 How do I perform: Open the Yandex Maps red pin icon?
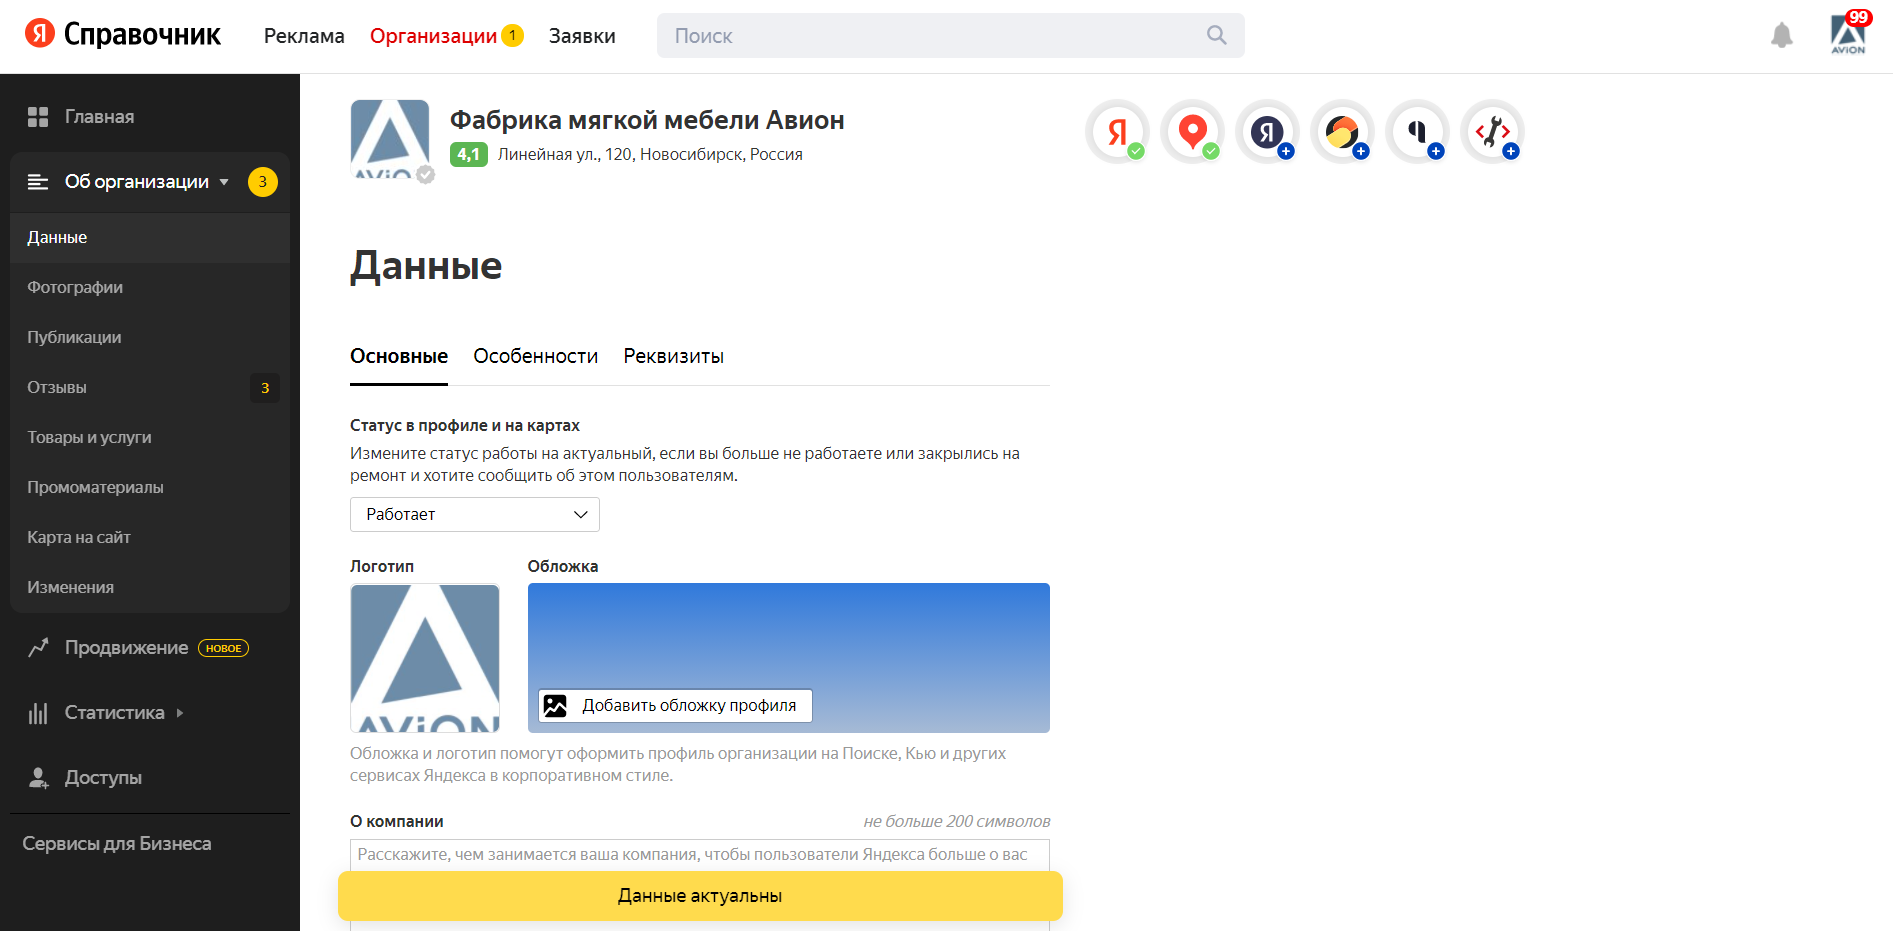click(1192, 131)
